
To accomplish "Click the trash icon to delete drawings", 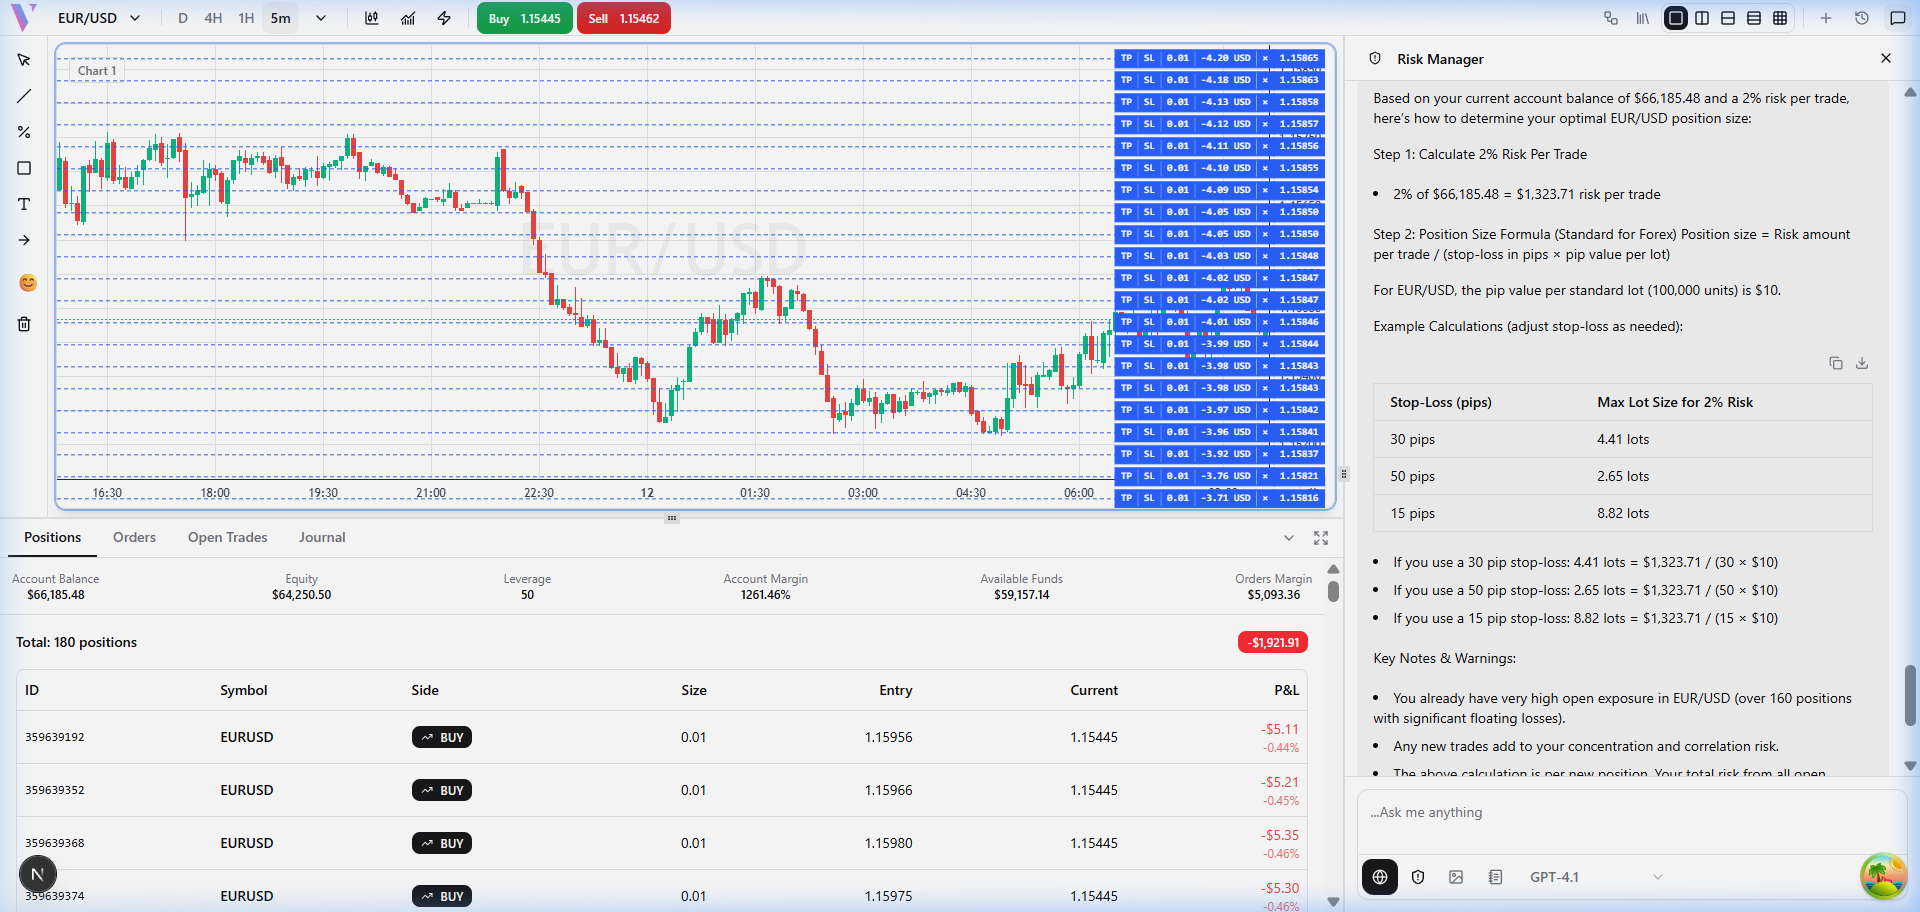I will (24, 324).
